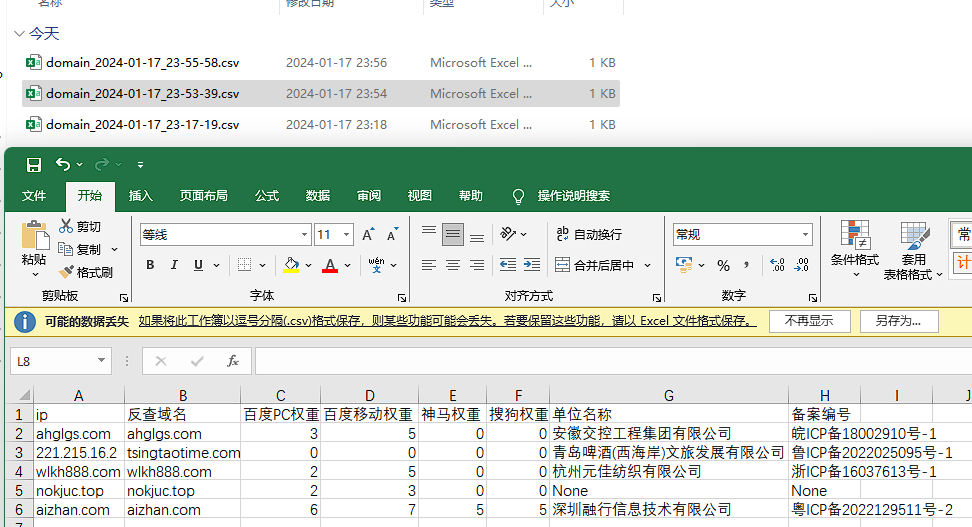Open the Name Box dropdown arrow
The height and width of the screenshot is (527, 972).
click(101, 361)
